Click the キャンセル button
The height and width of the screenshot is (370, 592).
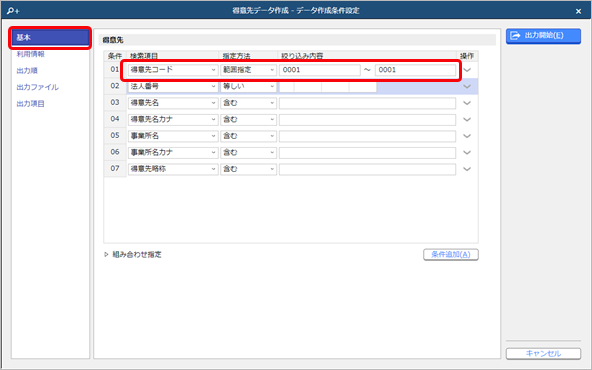[x=543, y=353]
